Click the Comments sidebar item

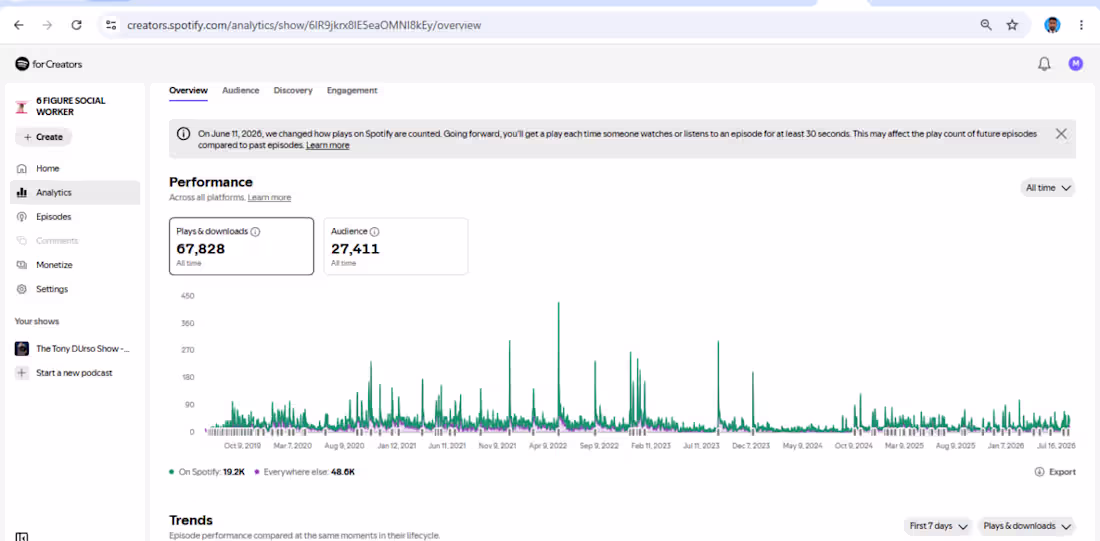coord(75,241)
